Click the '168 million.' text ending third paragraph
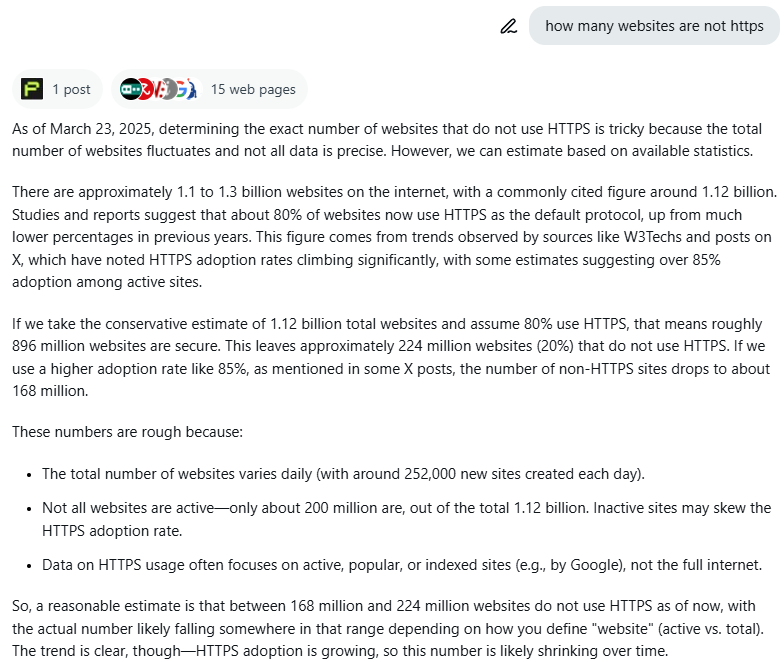 coord(50,391)
